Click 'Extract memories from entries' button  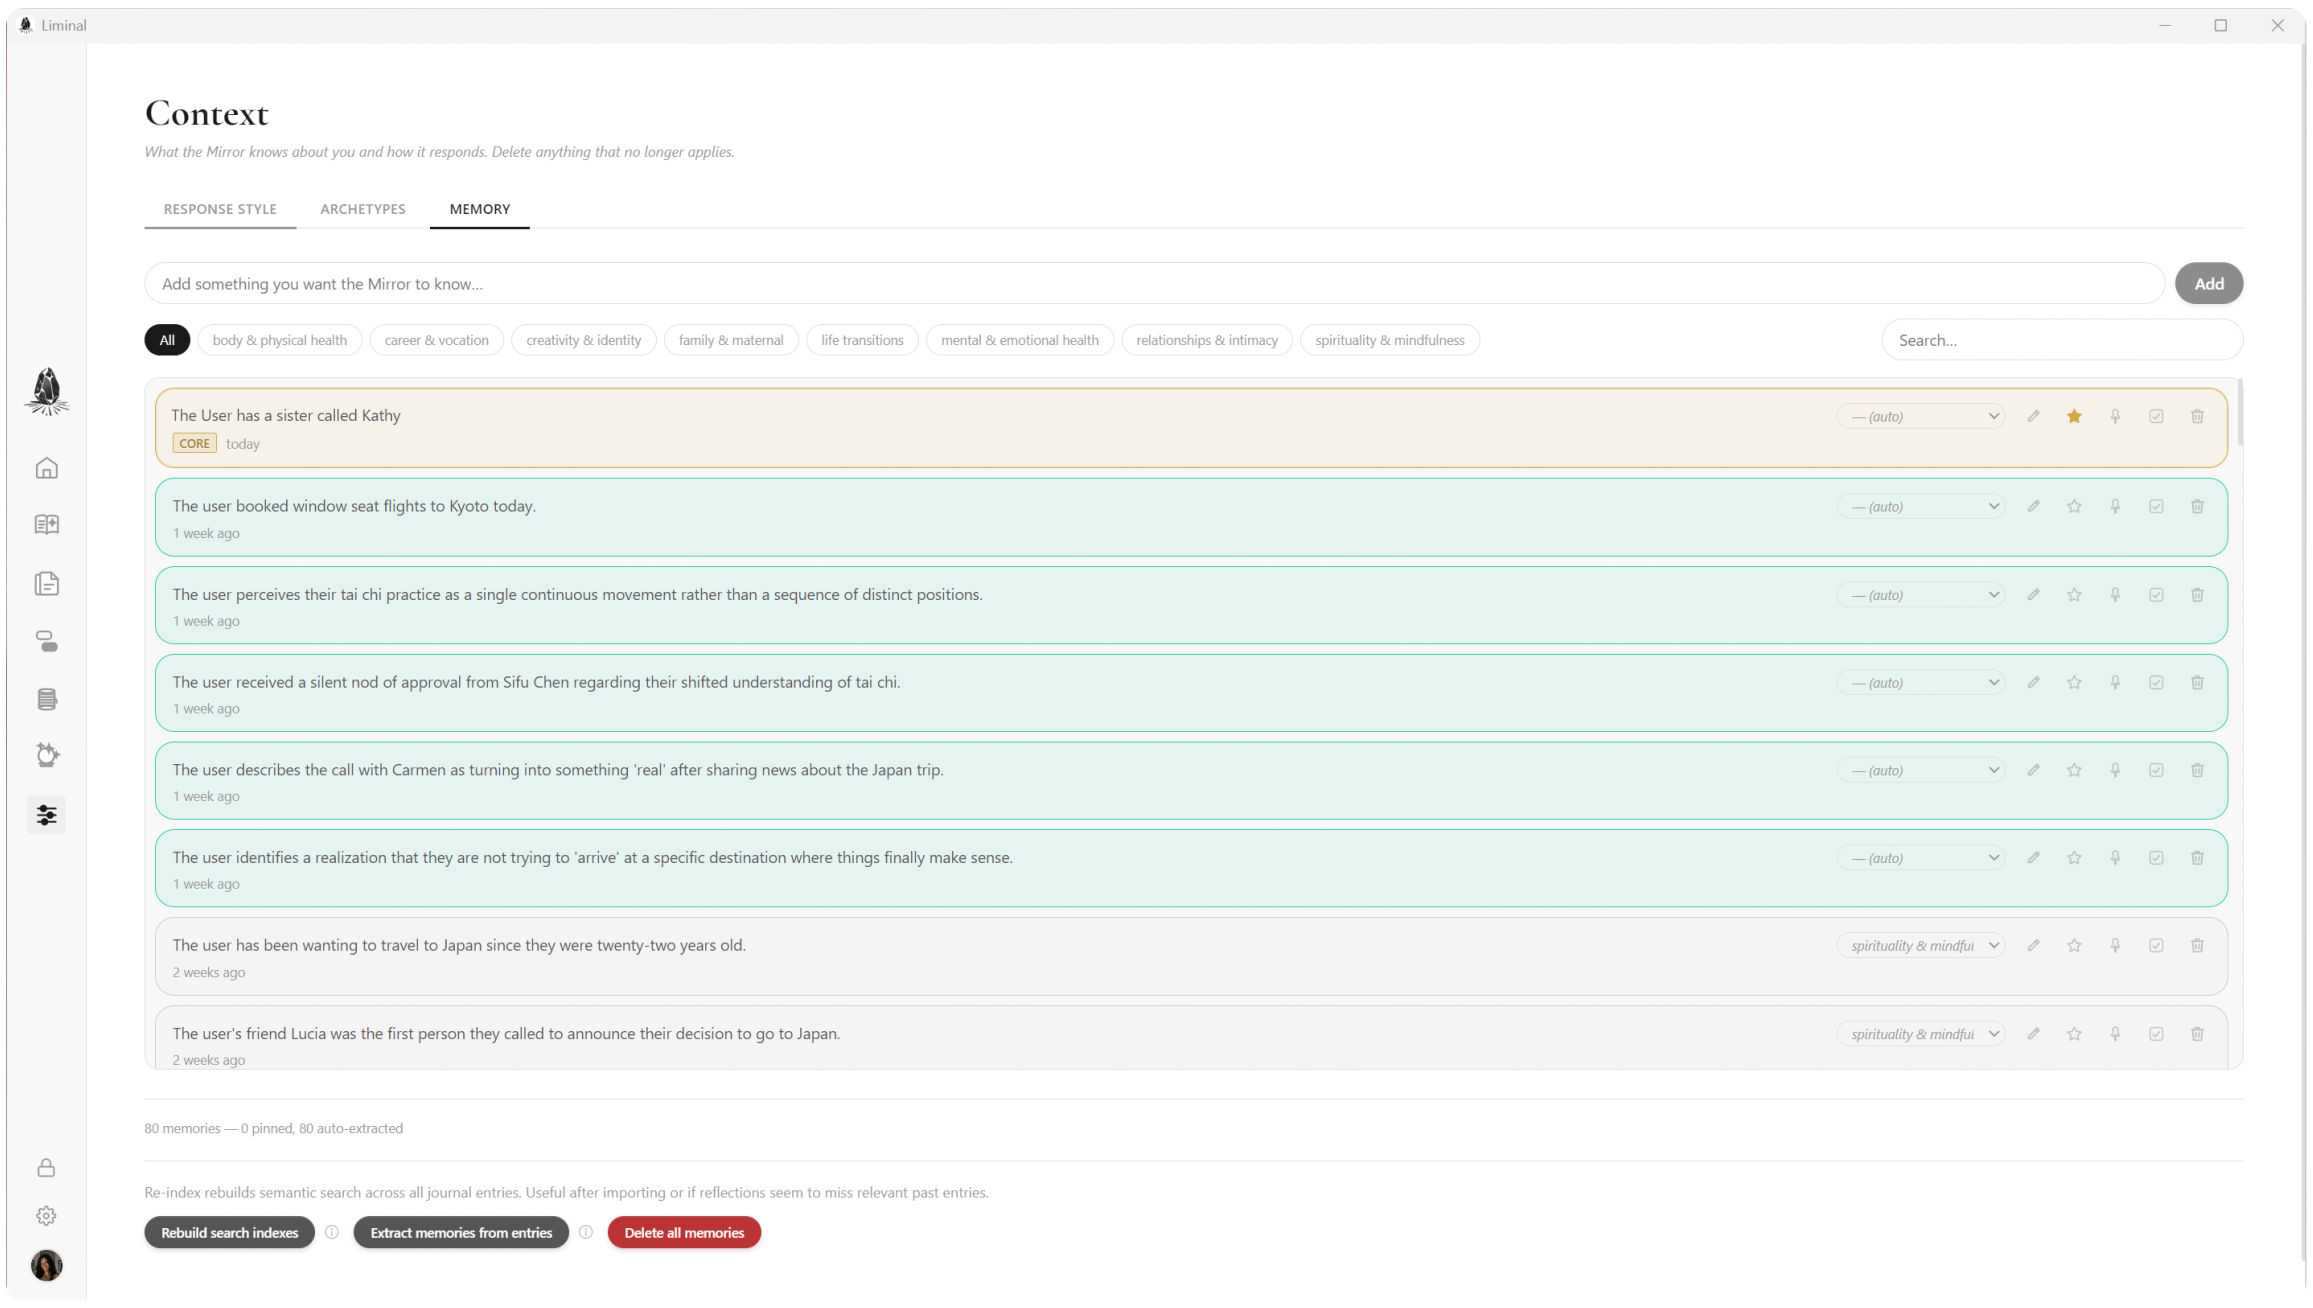[x=461, y=1232]
